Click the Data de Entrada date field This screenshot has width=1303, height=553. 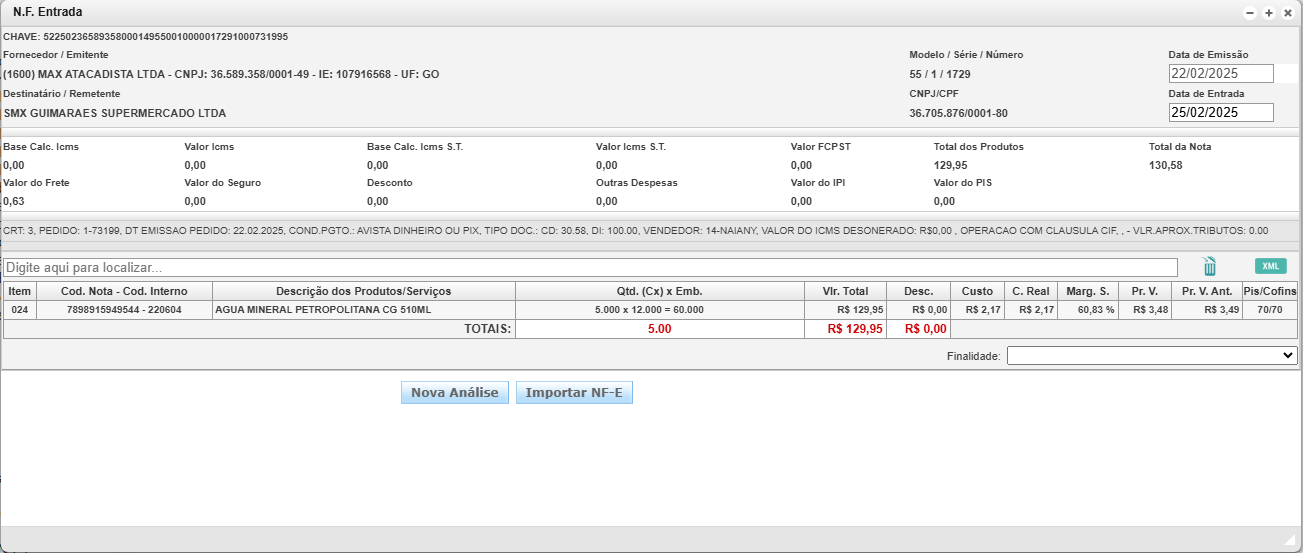pos(1220,112)
